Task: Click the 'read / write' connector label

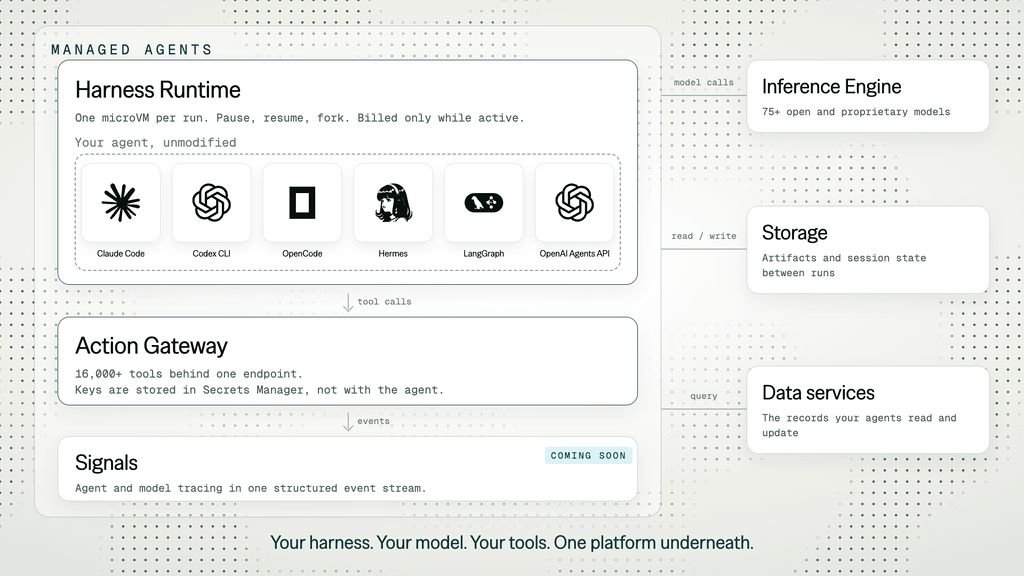Action: tap(703, 236)
